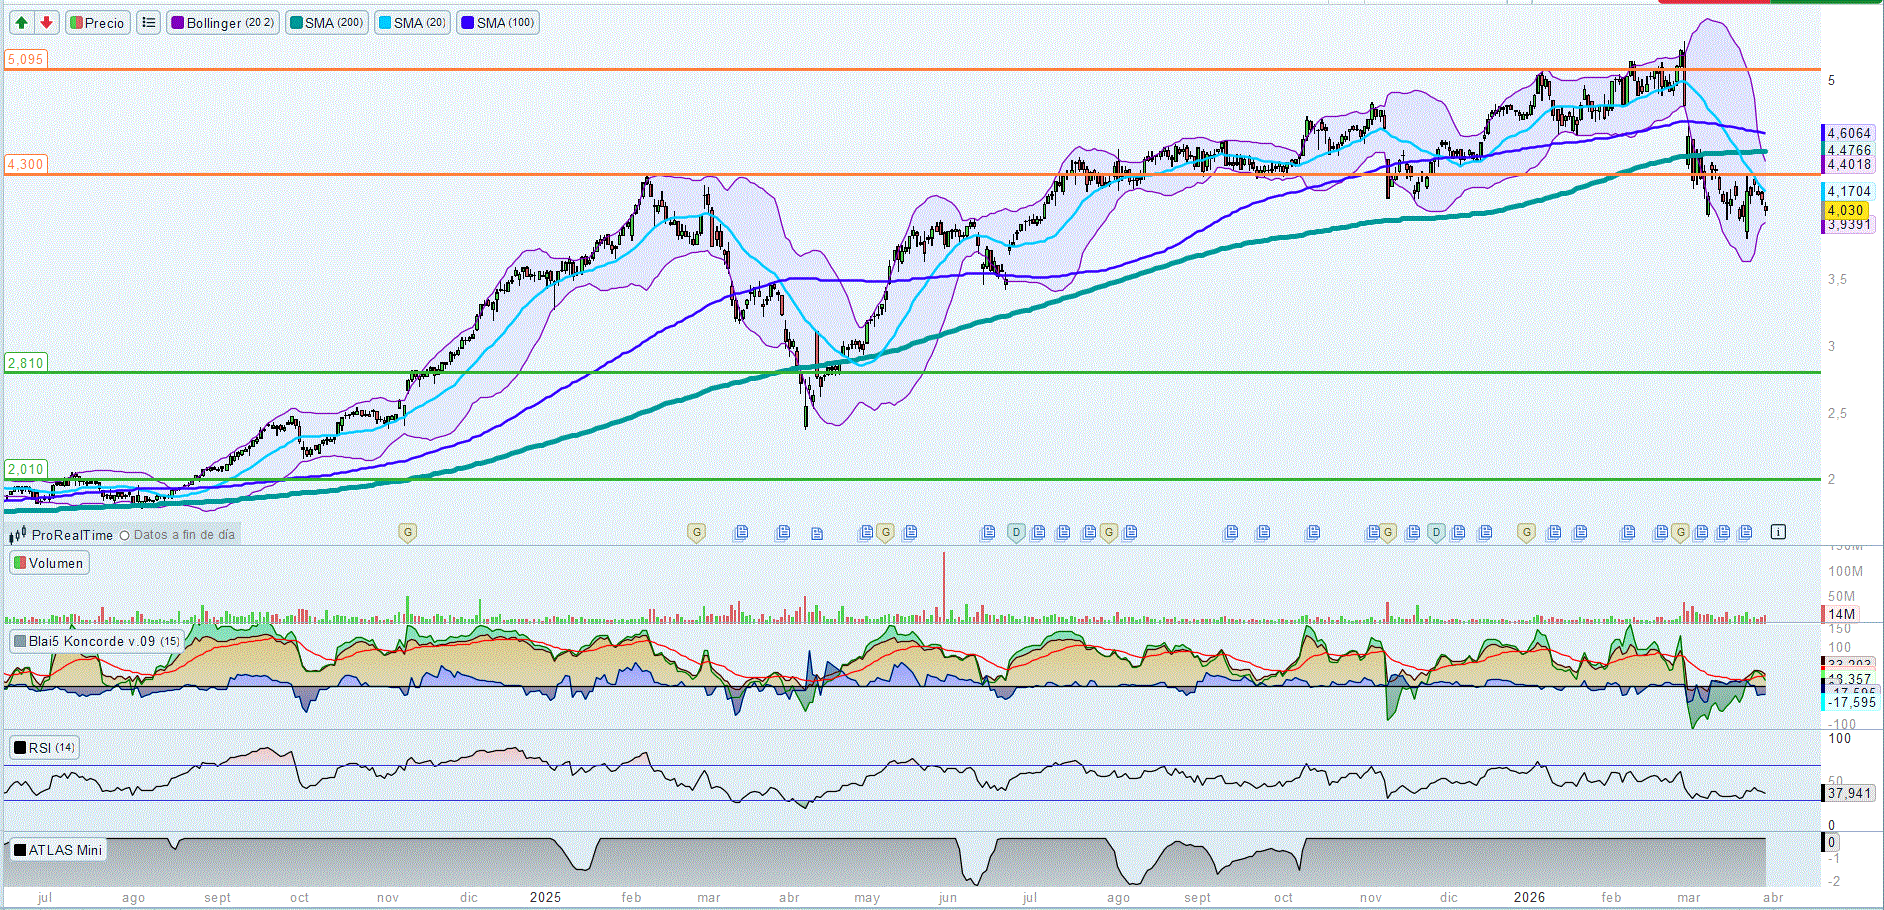Open the Precio settings button
1884x910 pixels.
point(97,22)
